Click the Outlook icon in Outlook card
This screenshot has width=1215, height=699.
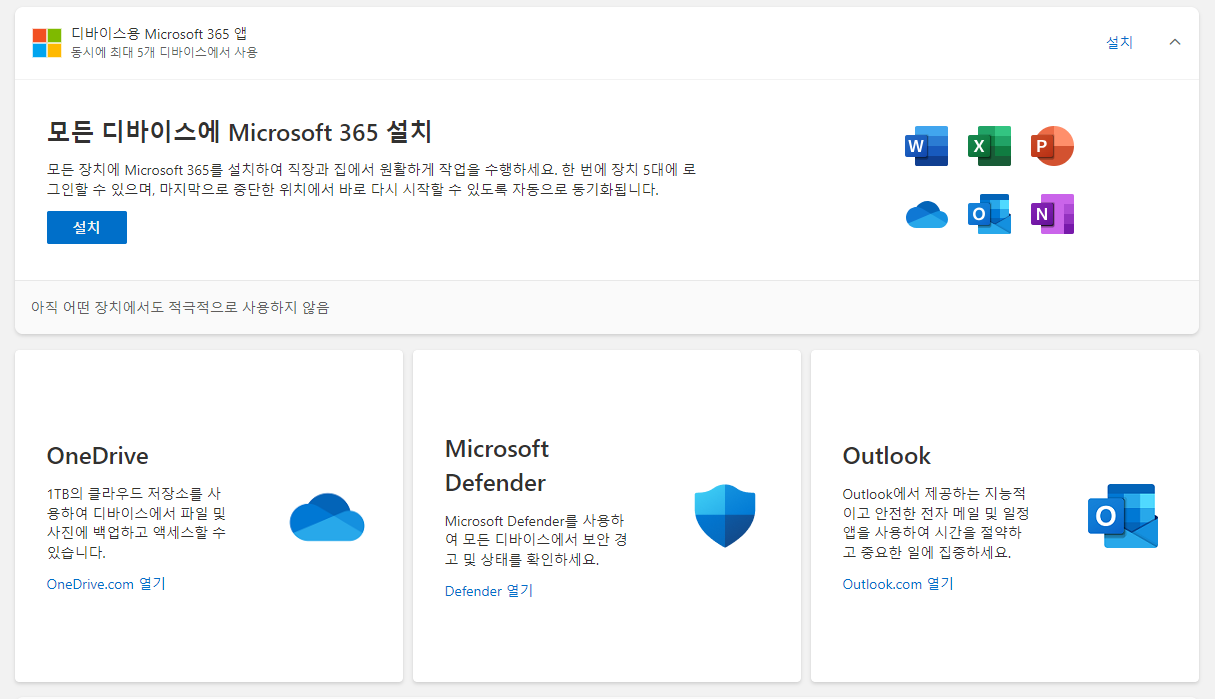[x=1123, y=516]
